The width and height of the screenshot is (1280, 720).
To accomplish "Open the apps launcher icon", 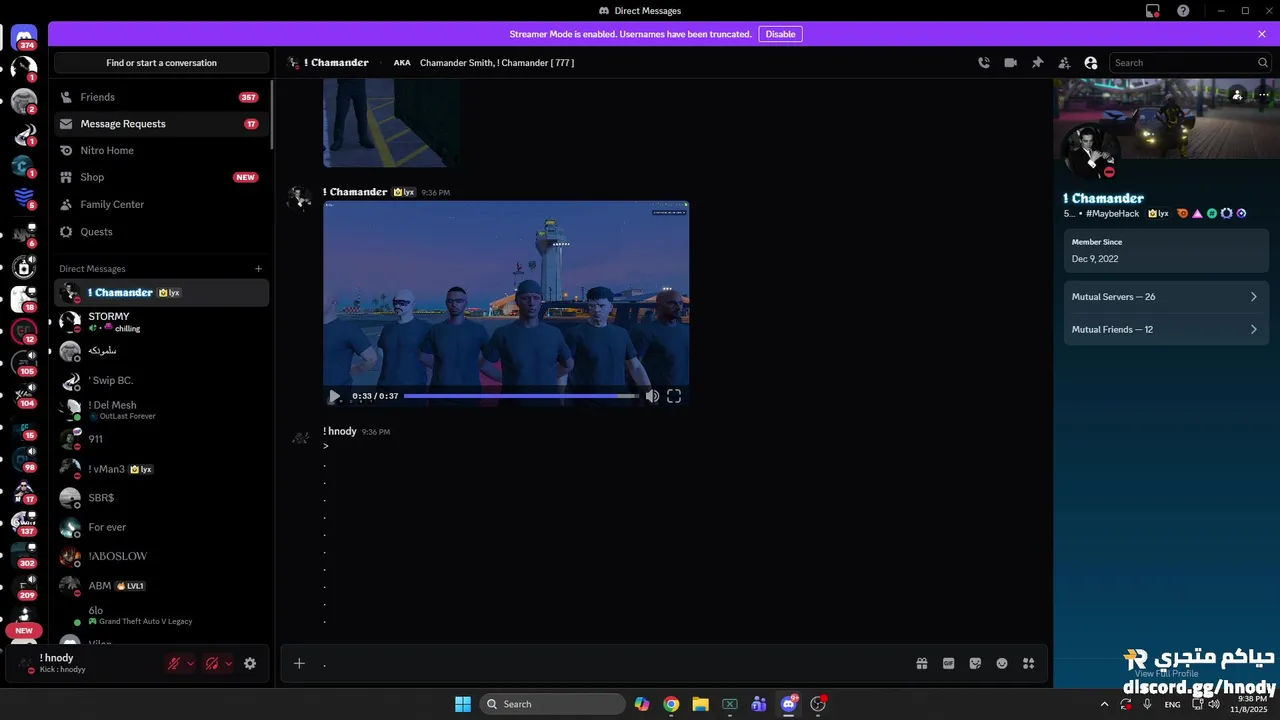I will point(1028,663).
